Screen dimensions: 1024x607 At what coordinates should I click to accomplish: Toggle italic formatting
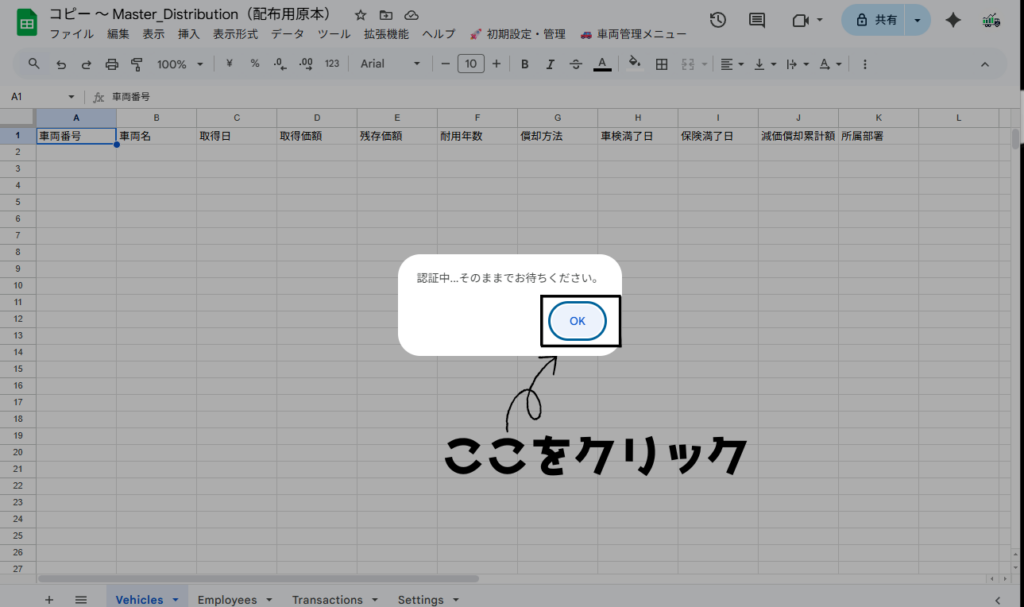(549, 64)
